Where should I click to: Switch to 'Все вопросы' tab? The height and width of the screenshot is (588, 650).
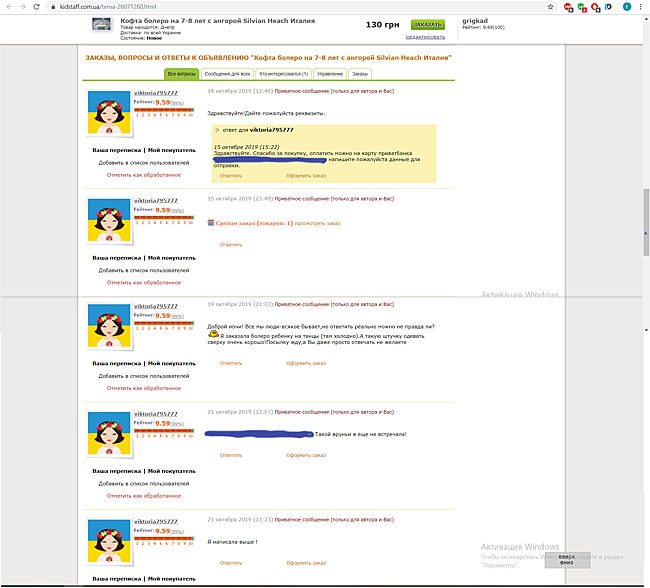[x=182, y=74]
